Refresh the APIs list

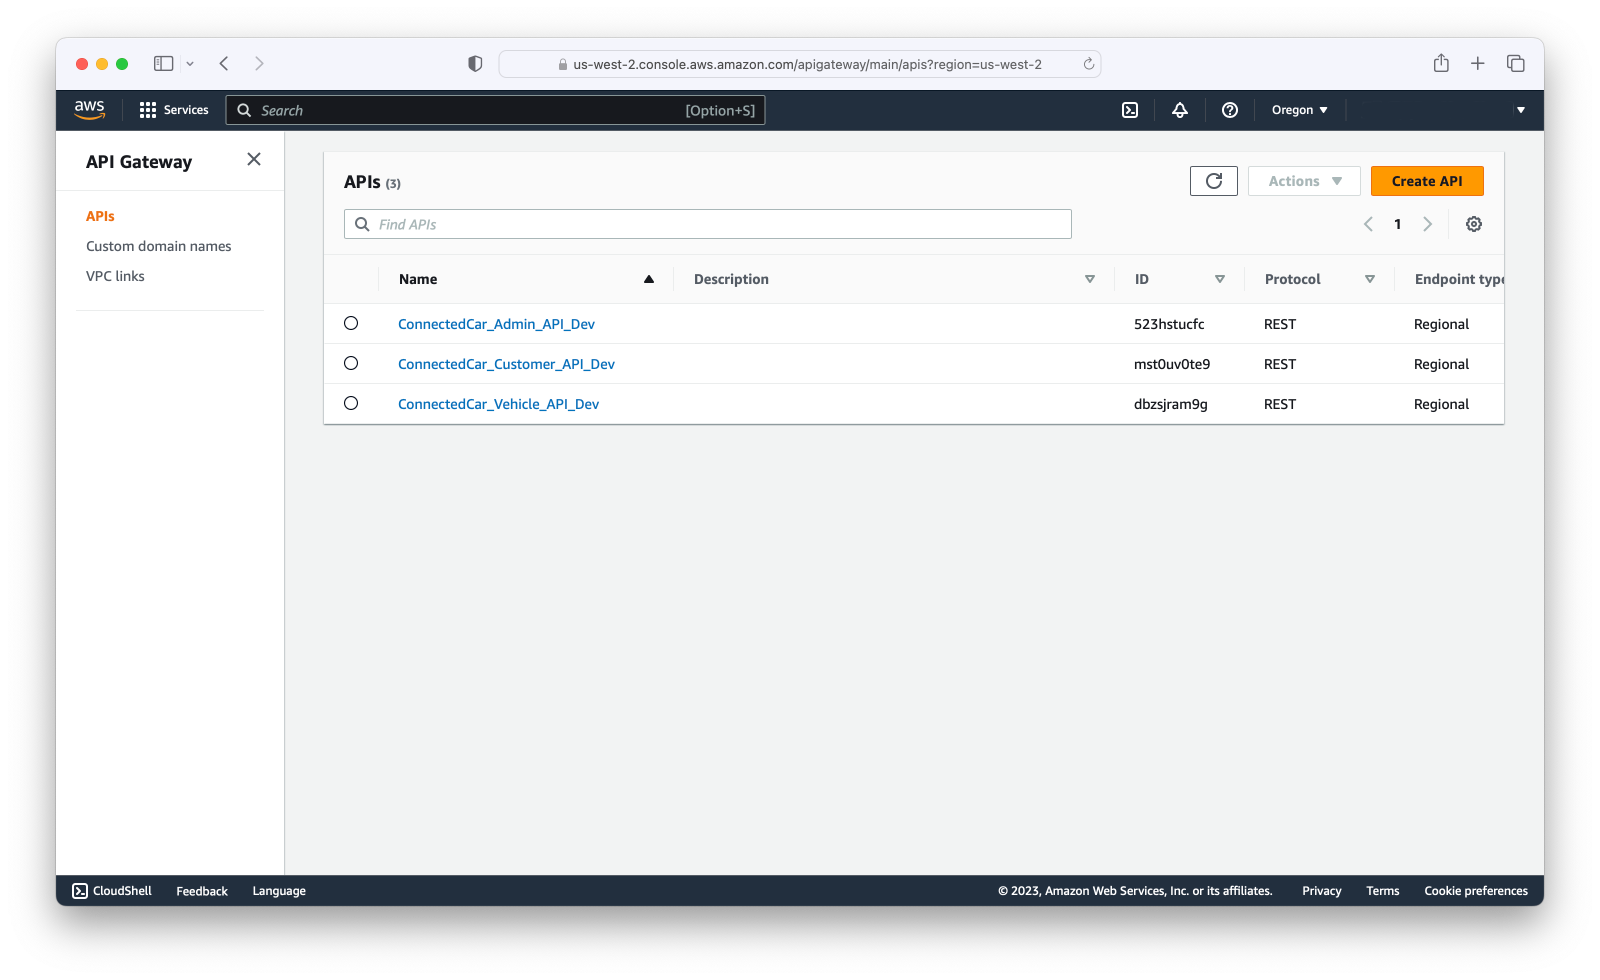coord(1214,181)
